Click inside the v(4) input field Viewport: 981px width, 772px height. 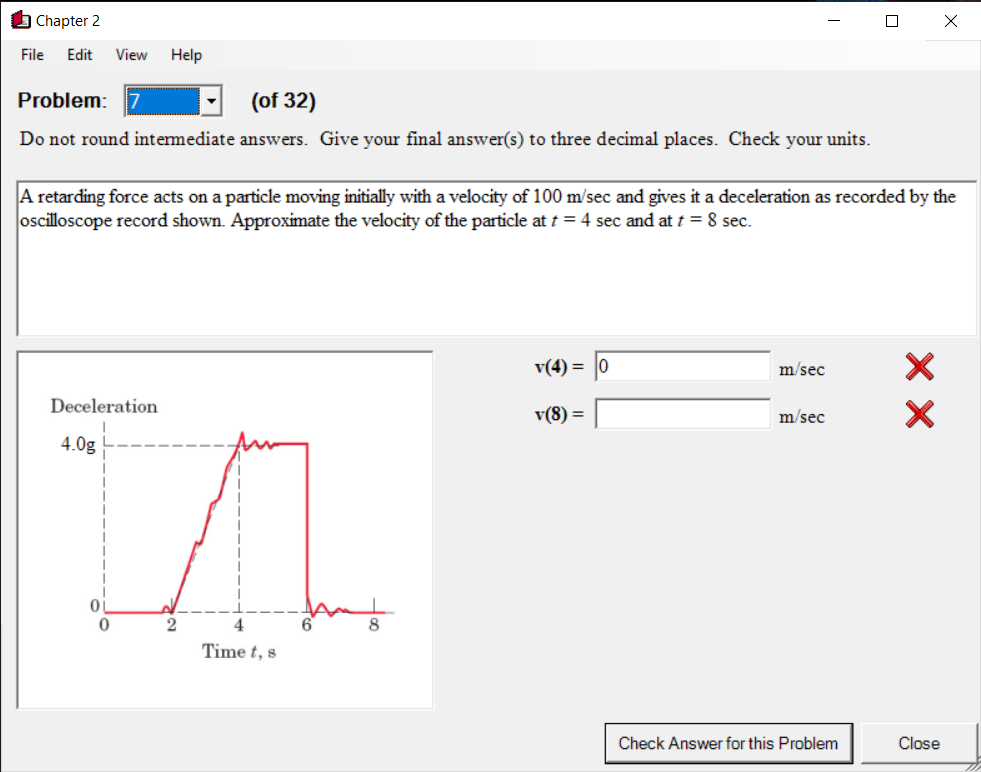pos(683,366)
